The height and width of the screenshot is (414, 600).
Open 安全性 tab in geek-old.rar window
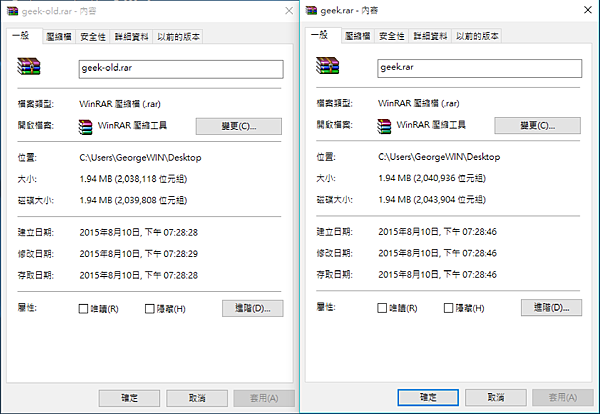click(x=93, y=37)
